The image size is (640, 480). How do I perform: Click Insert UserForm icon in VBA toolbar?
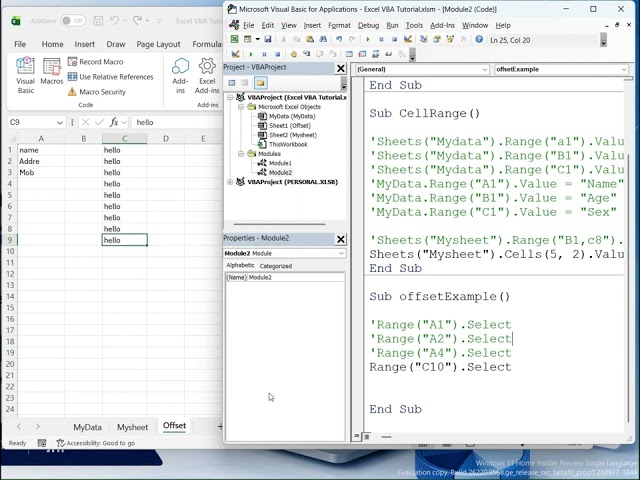[247, 39]
